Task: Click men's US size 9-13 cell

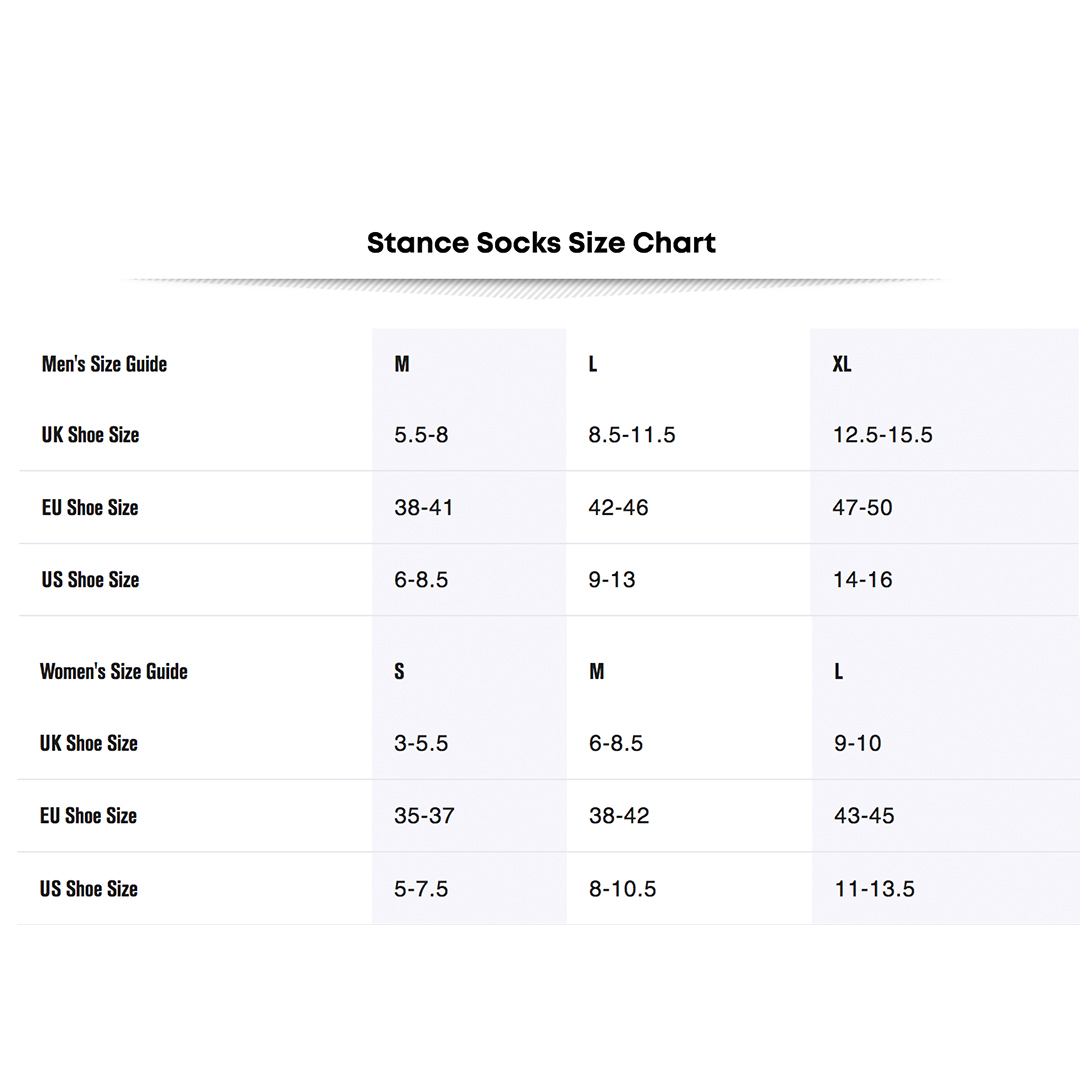Action: tap(612, 580)
